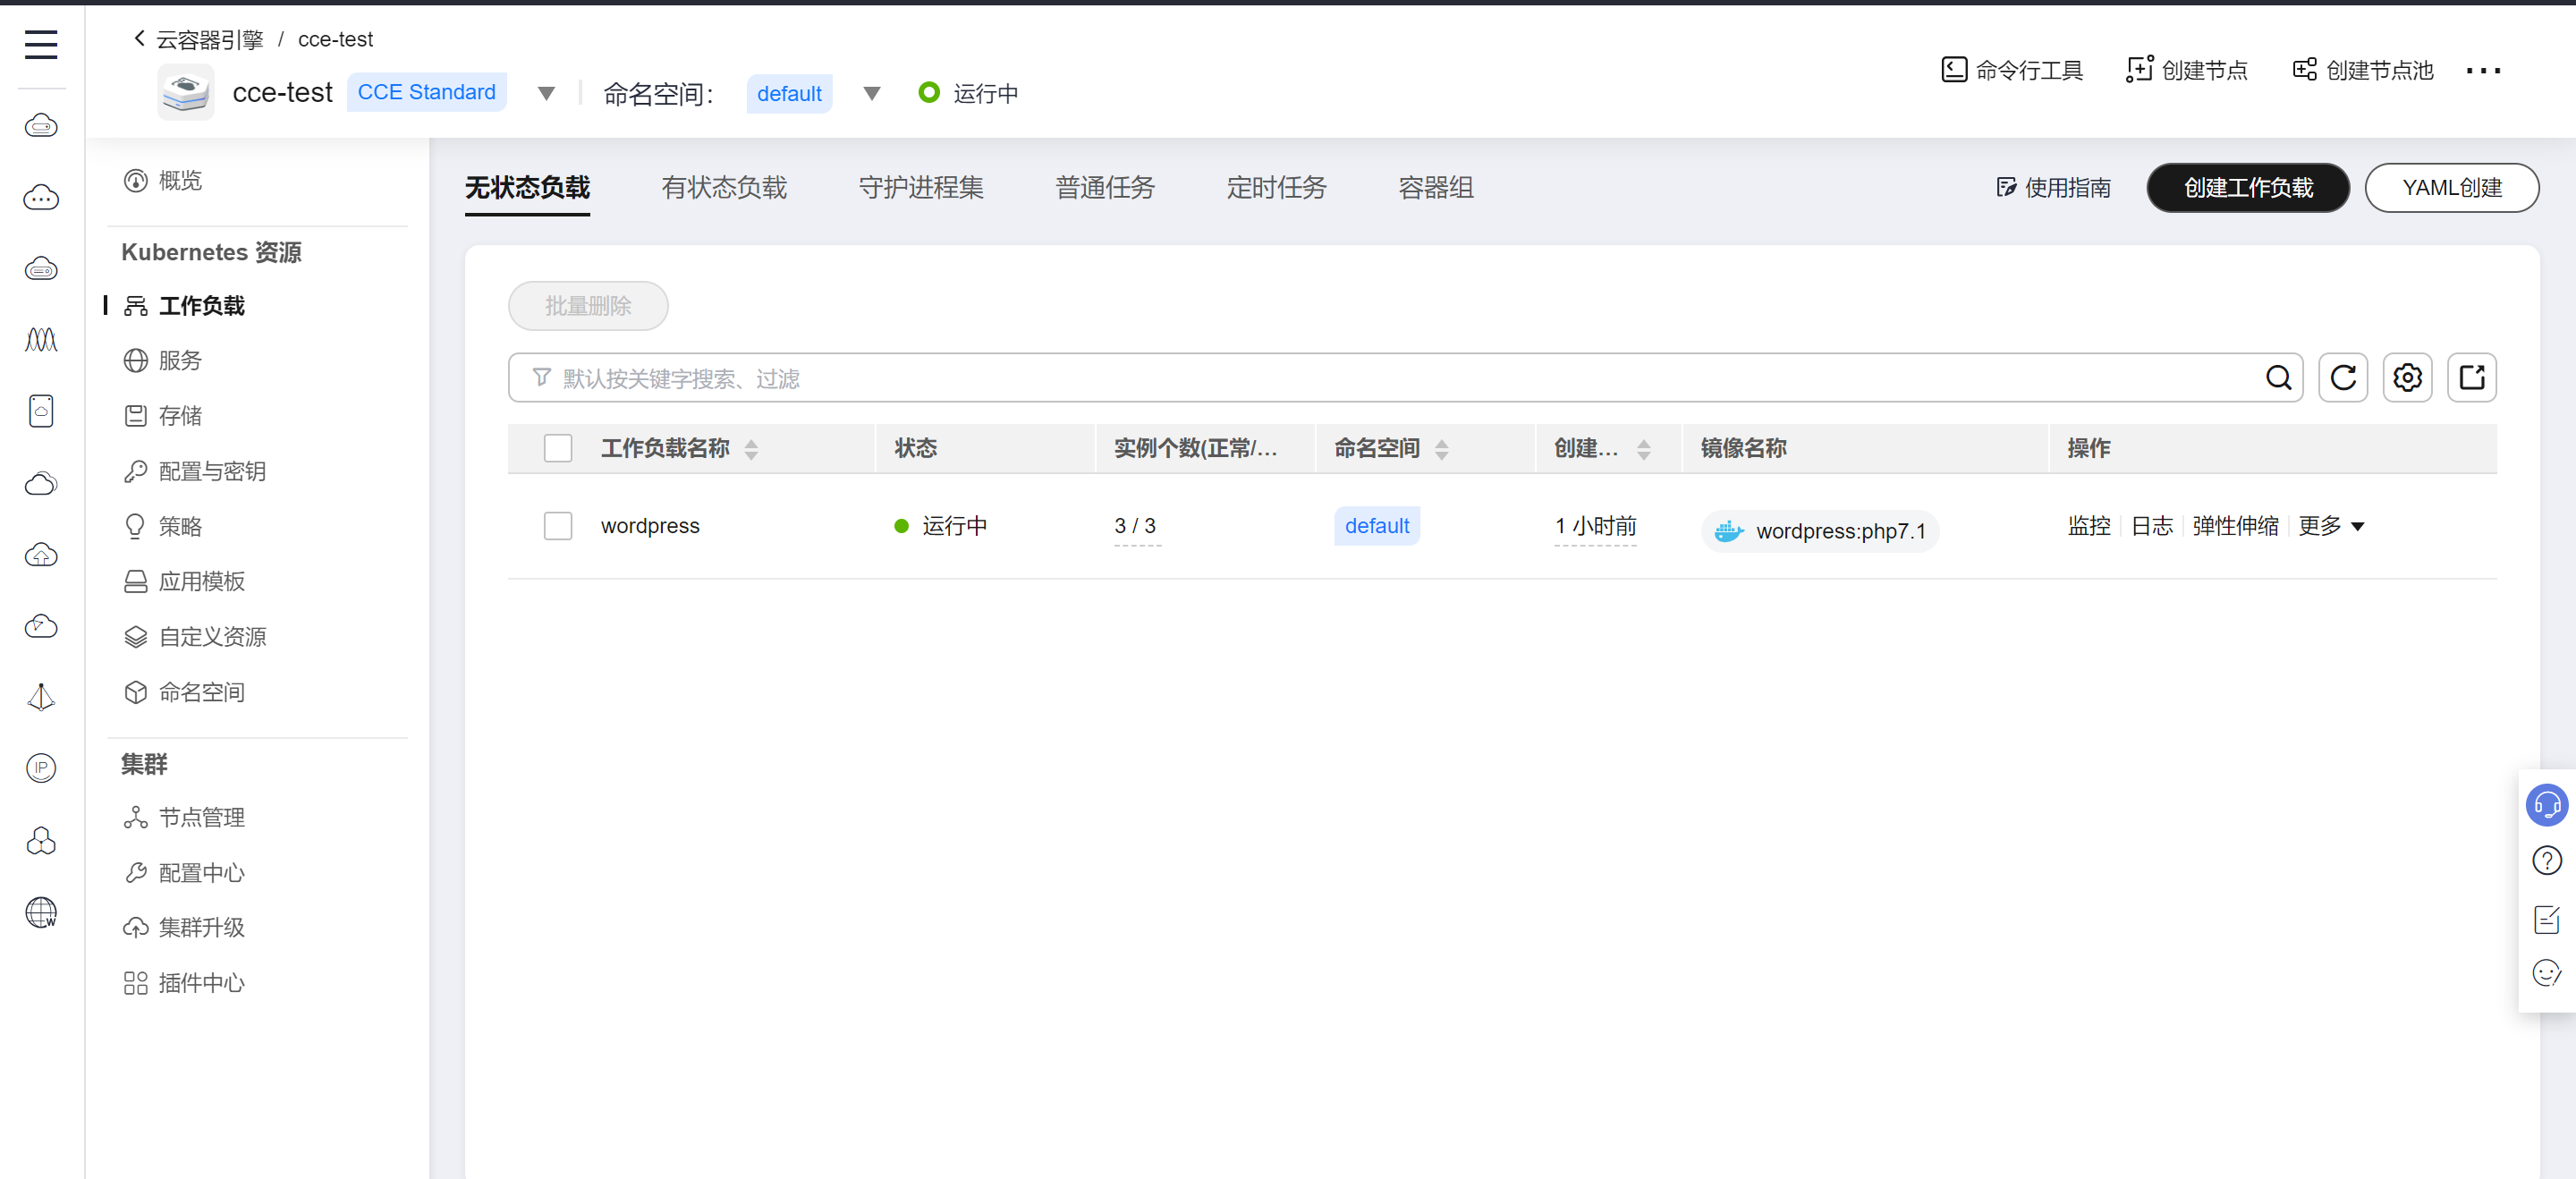Switch to 有状态负载 tab
Screen dimensions: 2576x1179
tap(724, 188)
